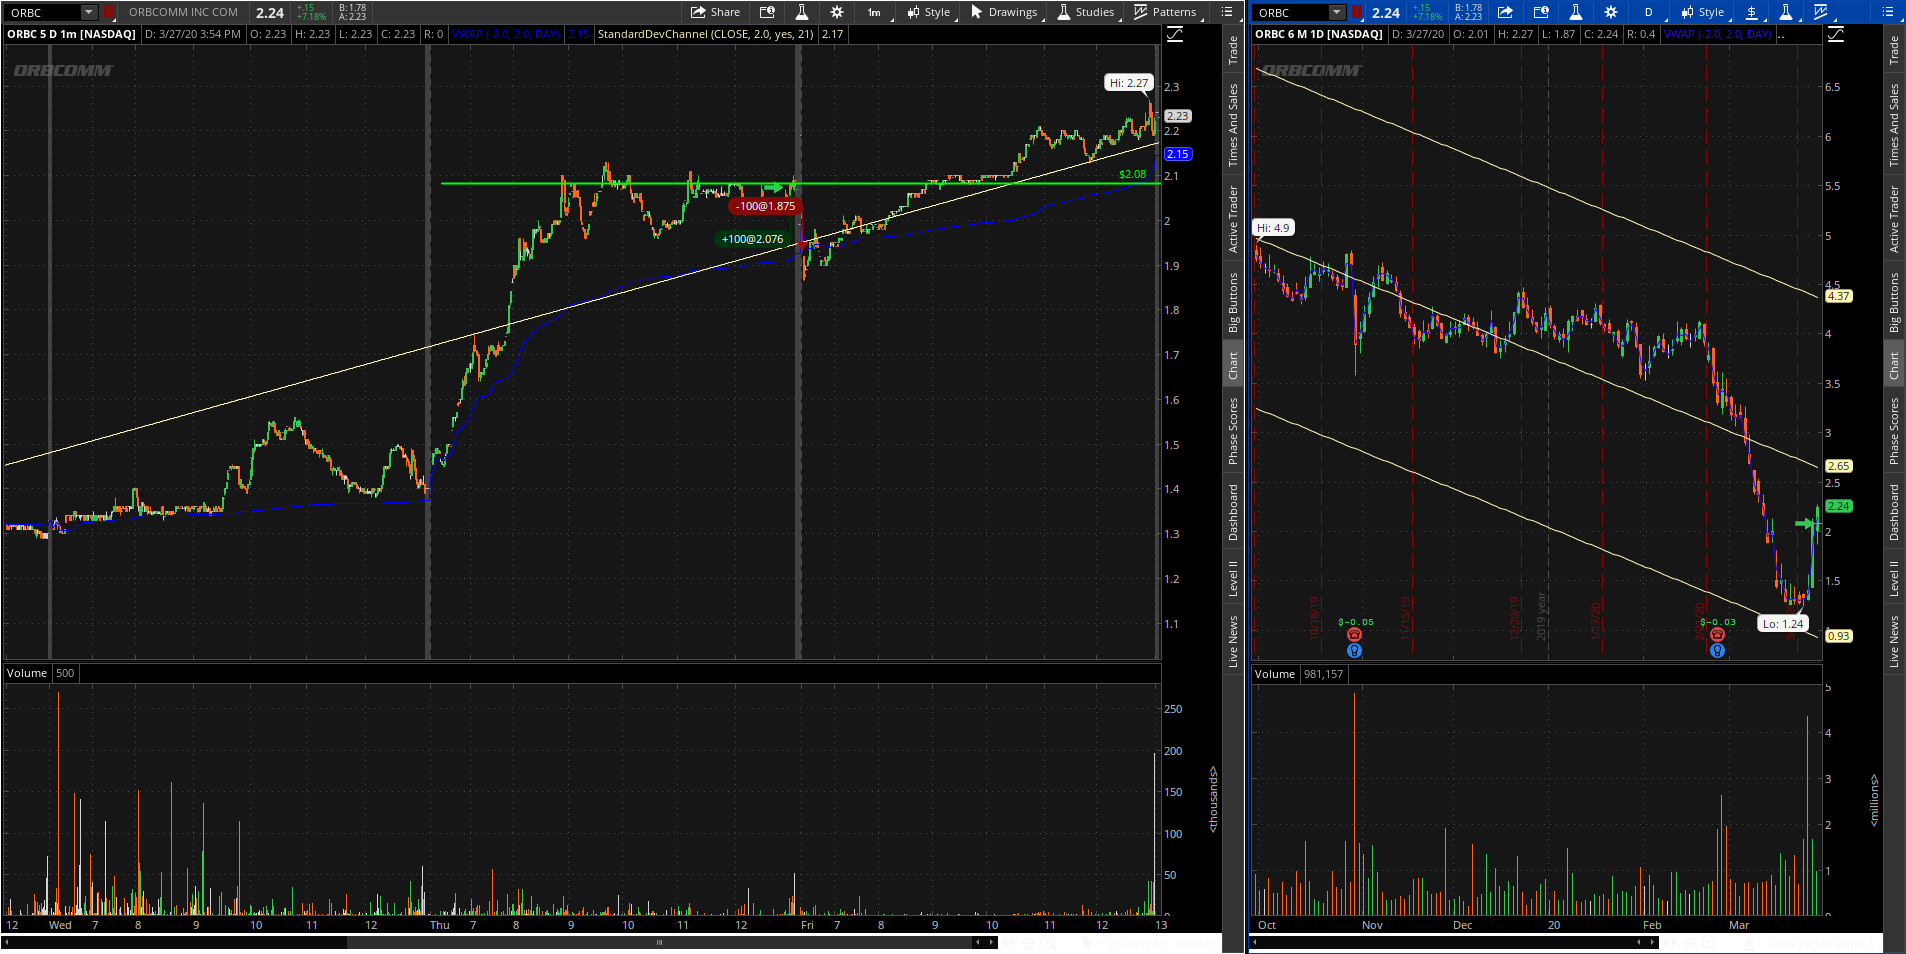Click the first flask icon in right chart toolbar

(x=1575, y=12)
